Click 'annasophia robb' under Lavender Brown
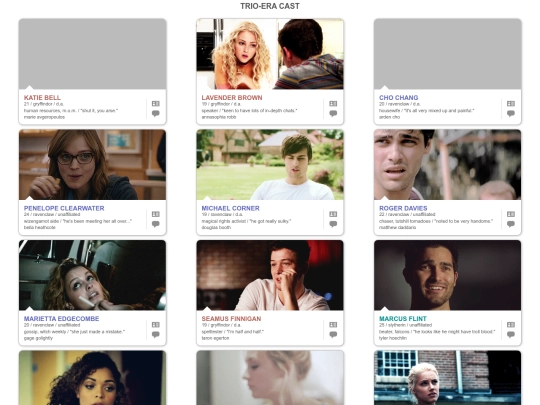Screen dimensions: 540x405 click(219, 117)
